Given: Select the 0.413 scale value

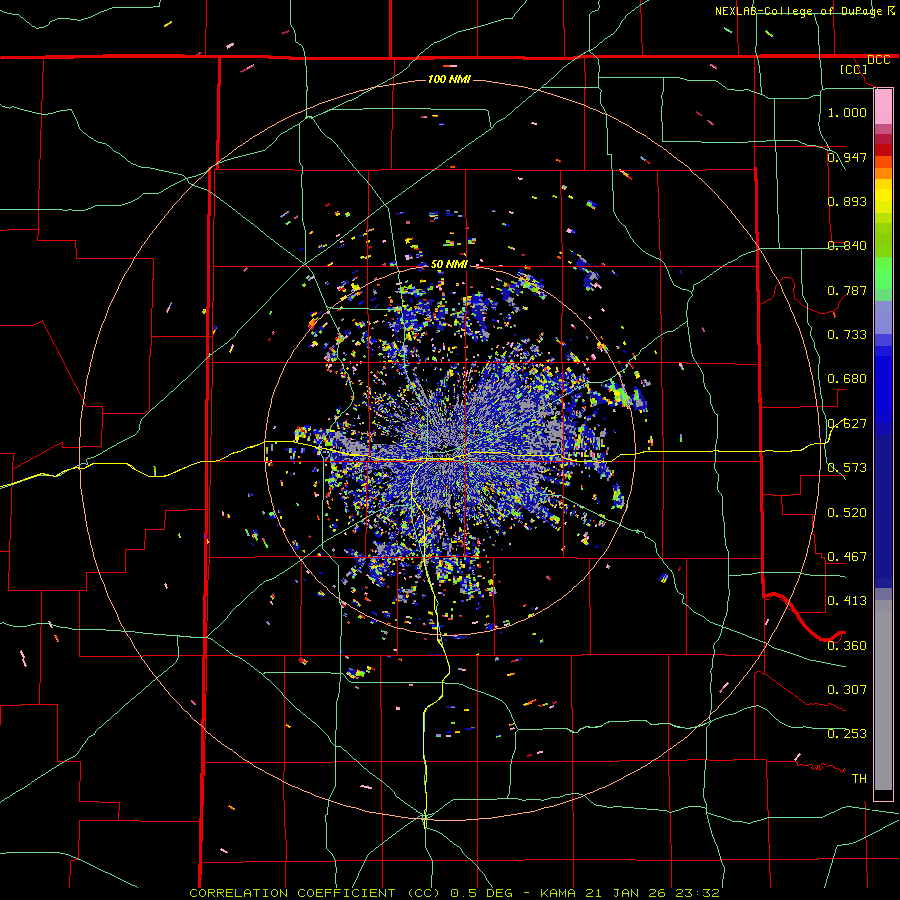Looking at the screenshot, I should pos(847,600).
